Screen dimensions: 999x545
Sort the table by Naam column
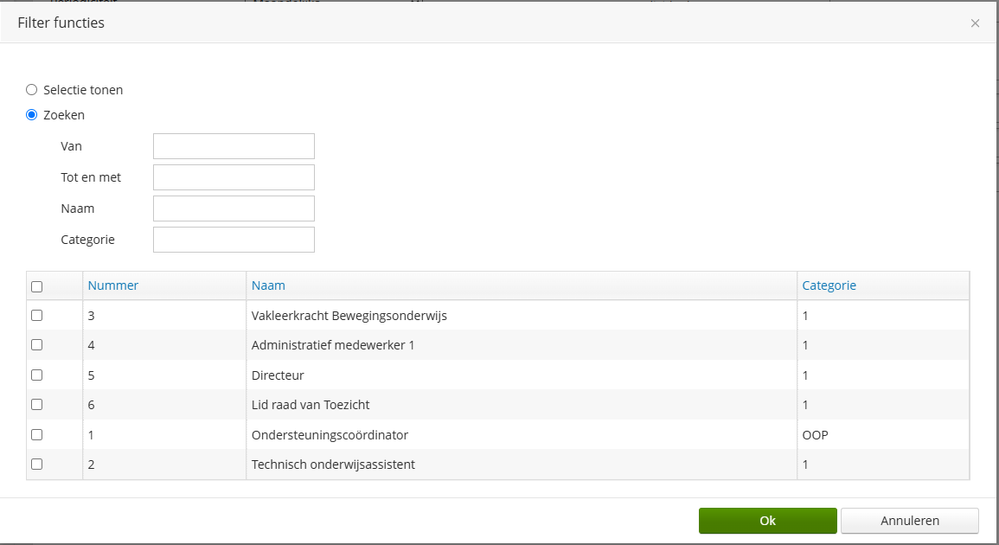pyautogui.click(x=268, y=285)
